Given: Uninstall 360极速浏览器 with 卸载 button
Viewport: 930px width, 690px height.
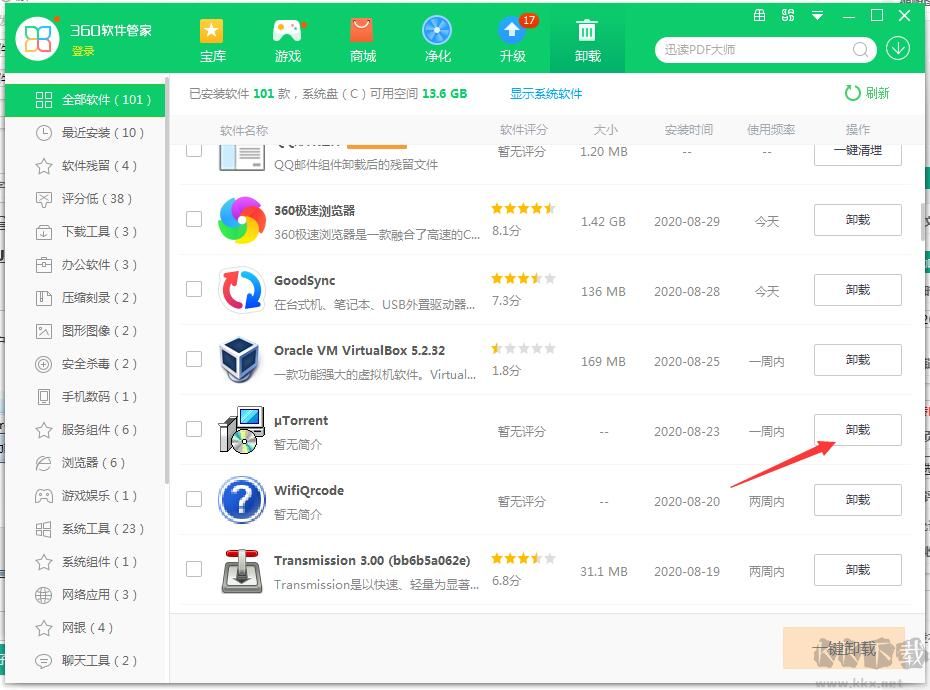Looking at the screenshot, I should 858,220.
